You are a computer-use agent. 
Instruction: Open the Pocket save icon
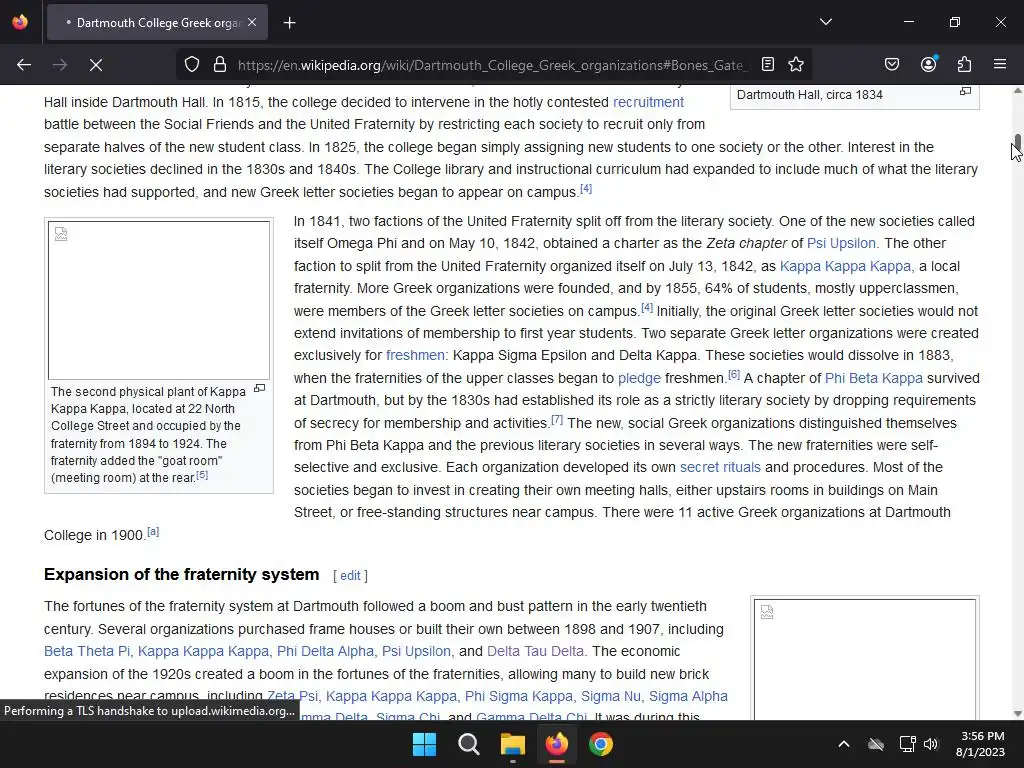coord(892,64)
